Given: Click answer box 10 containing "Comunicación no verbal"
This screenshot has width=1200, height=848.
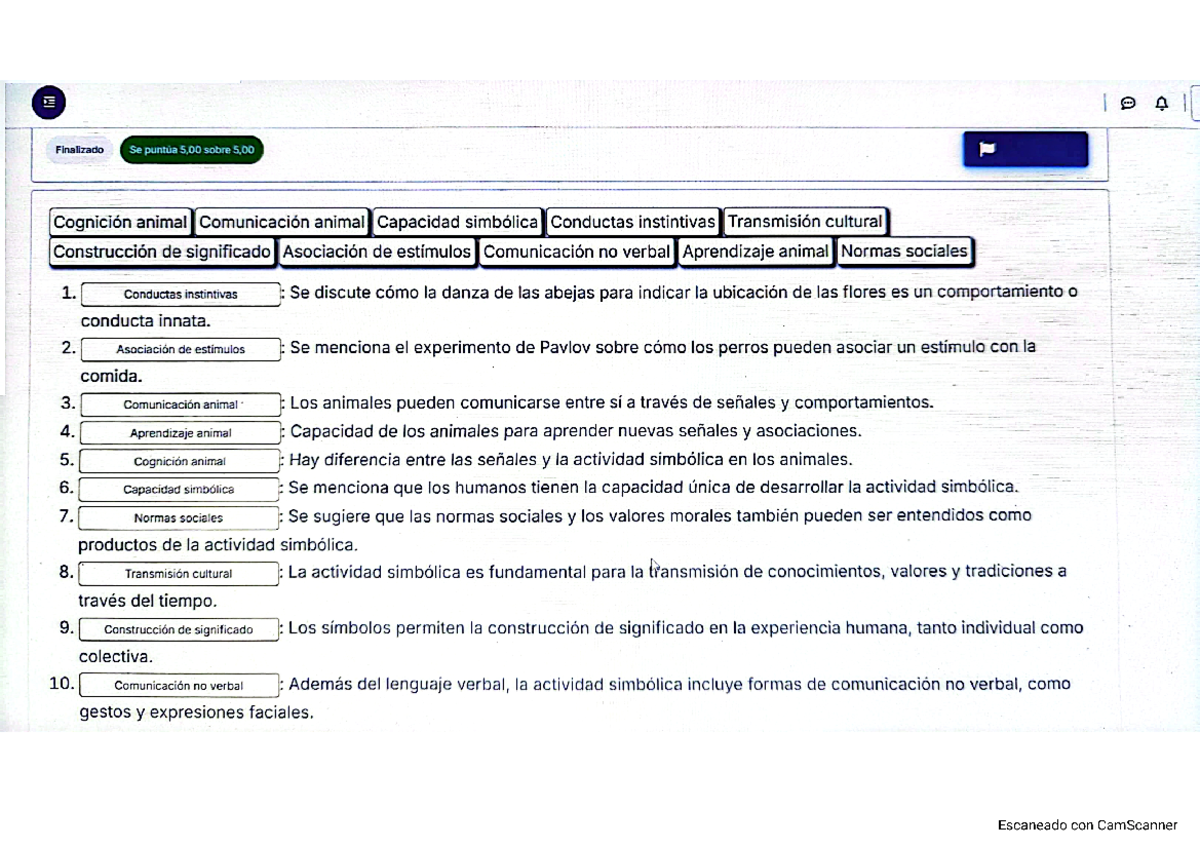Looking at the screenshot, I should coord(180,685).
